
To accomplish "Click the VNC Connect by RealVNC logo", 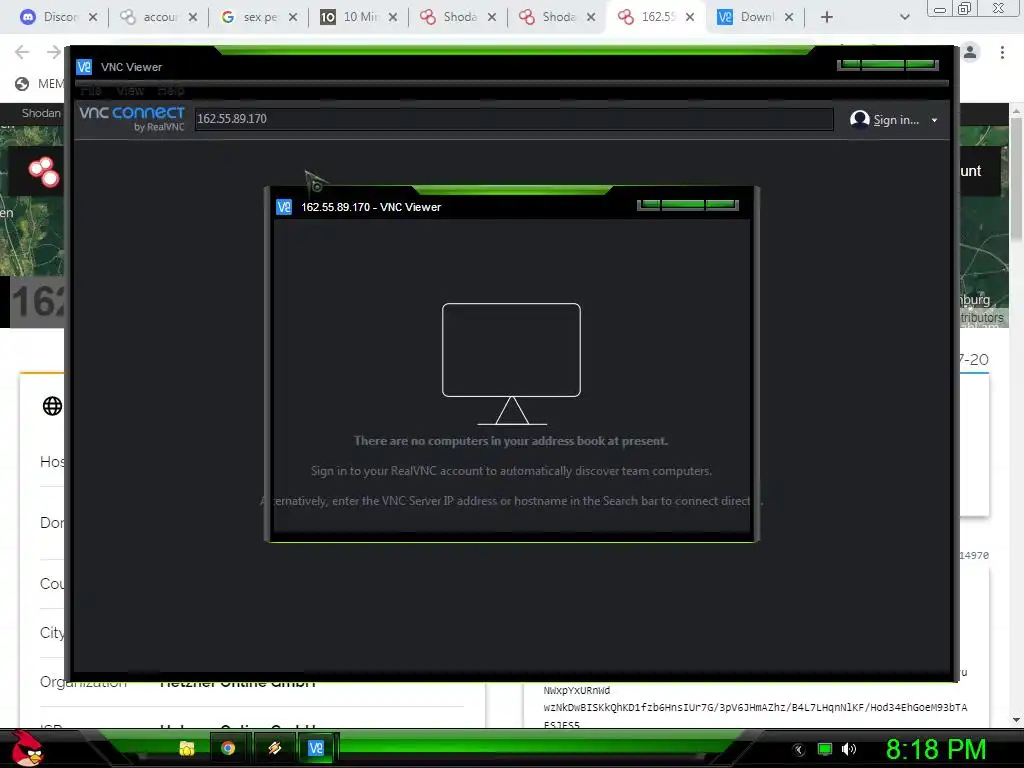I will [x=132, y=119].
